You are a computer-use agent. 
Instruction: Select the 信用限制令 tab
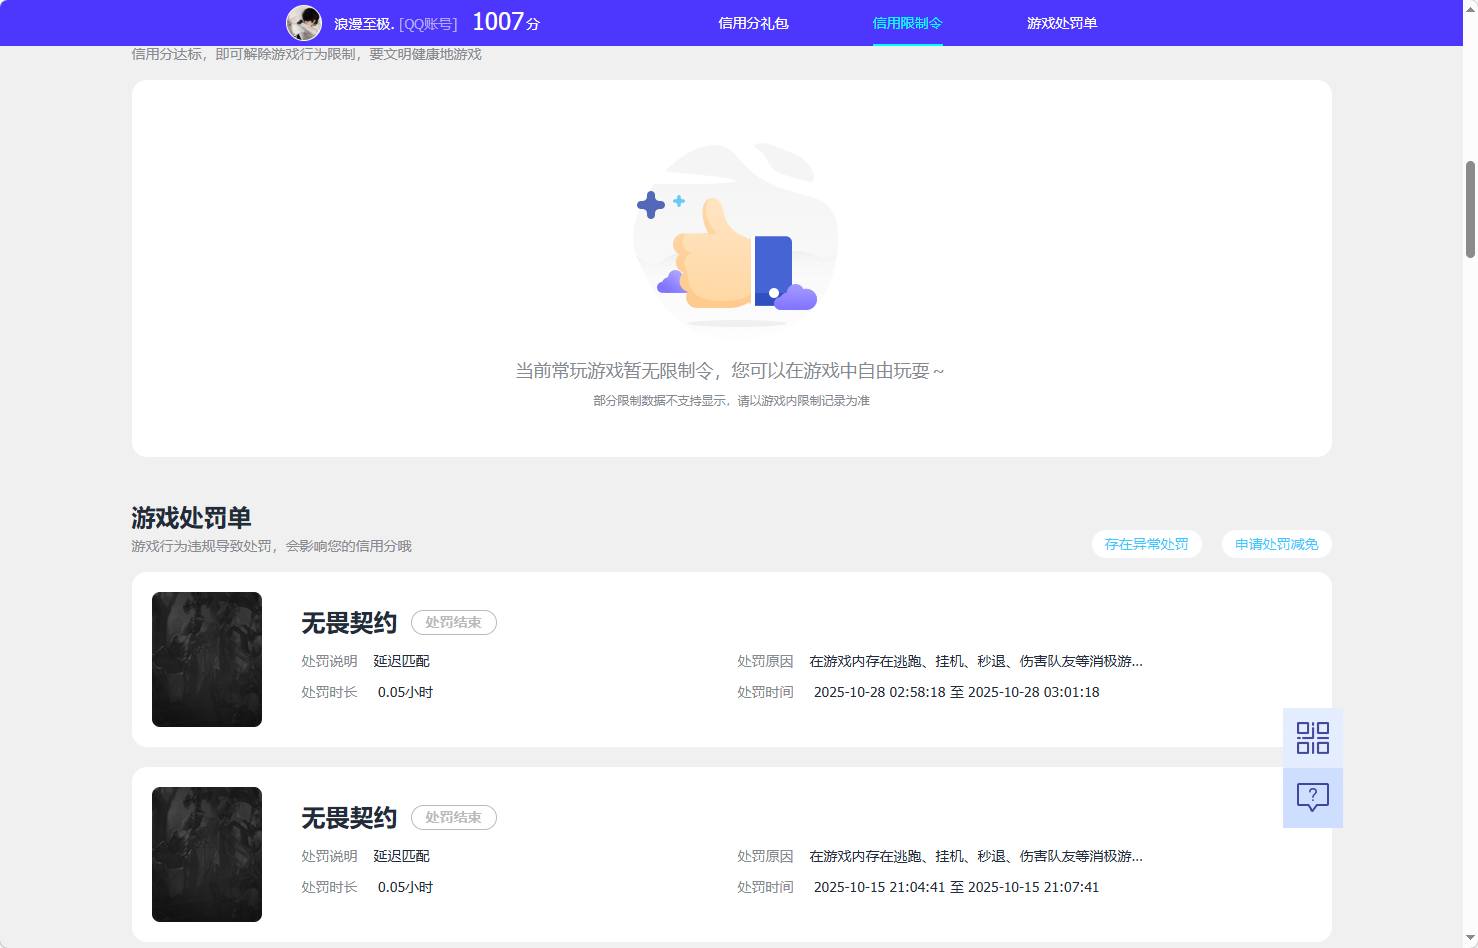coord(906,22)
